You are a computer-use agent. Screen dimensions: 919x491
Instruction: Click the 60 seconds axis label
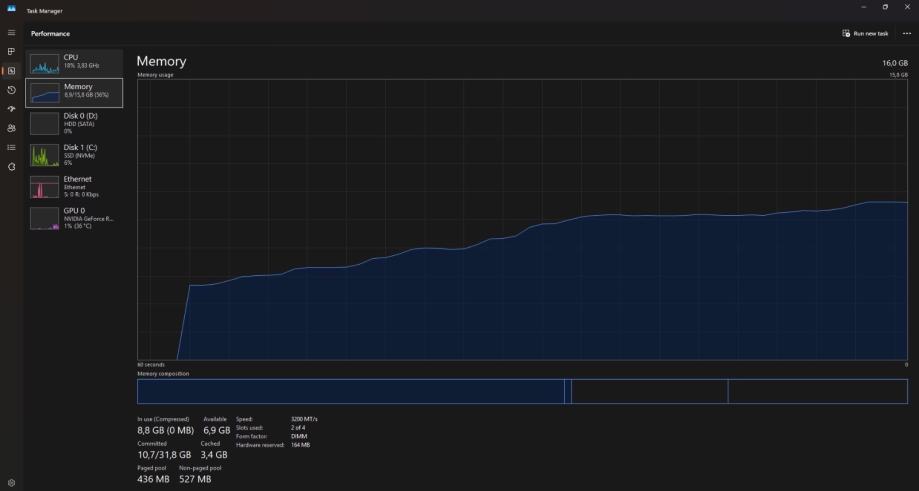[151, 364]
